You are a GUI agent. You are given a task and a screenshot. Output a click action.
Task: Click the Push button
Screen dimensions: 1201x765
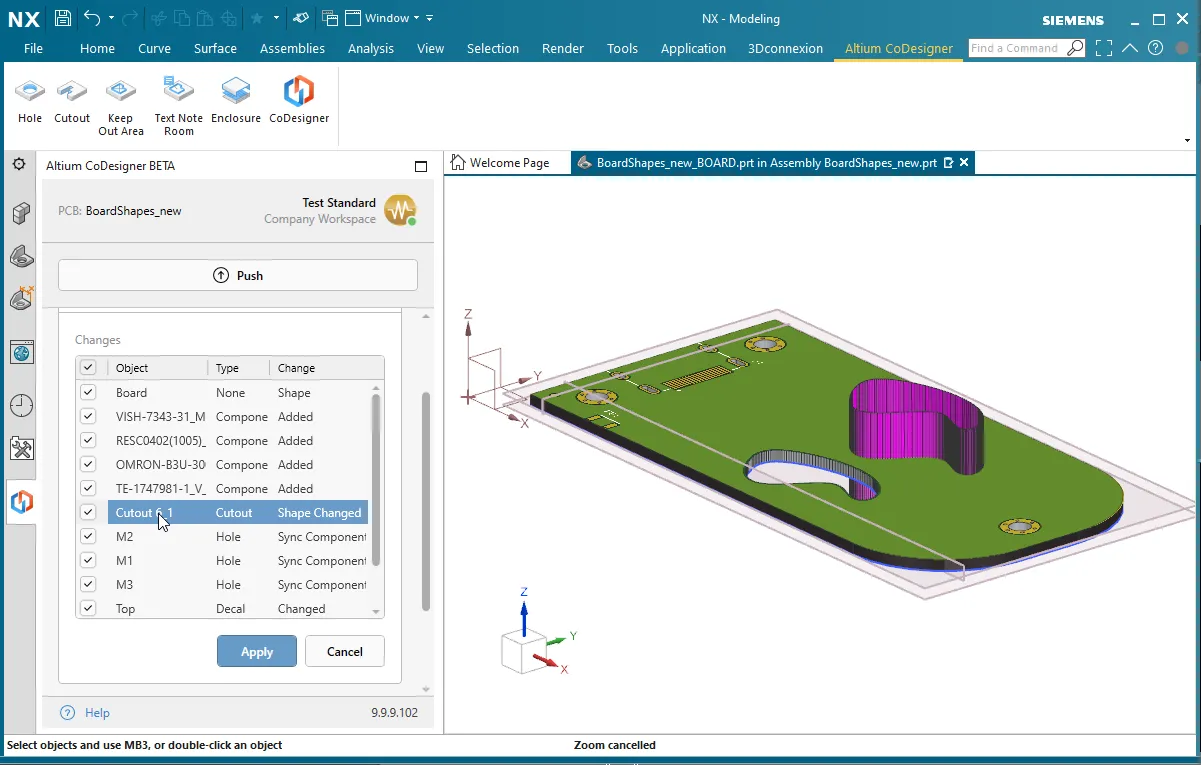pos(238,275)
